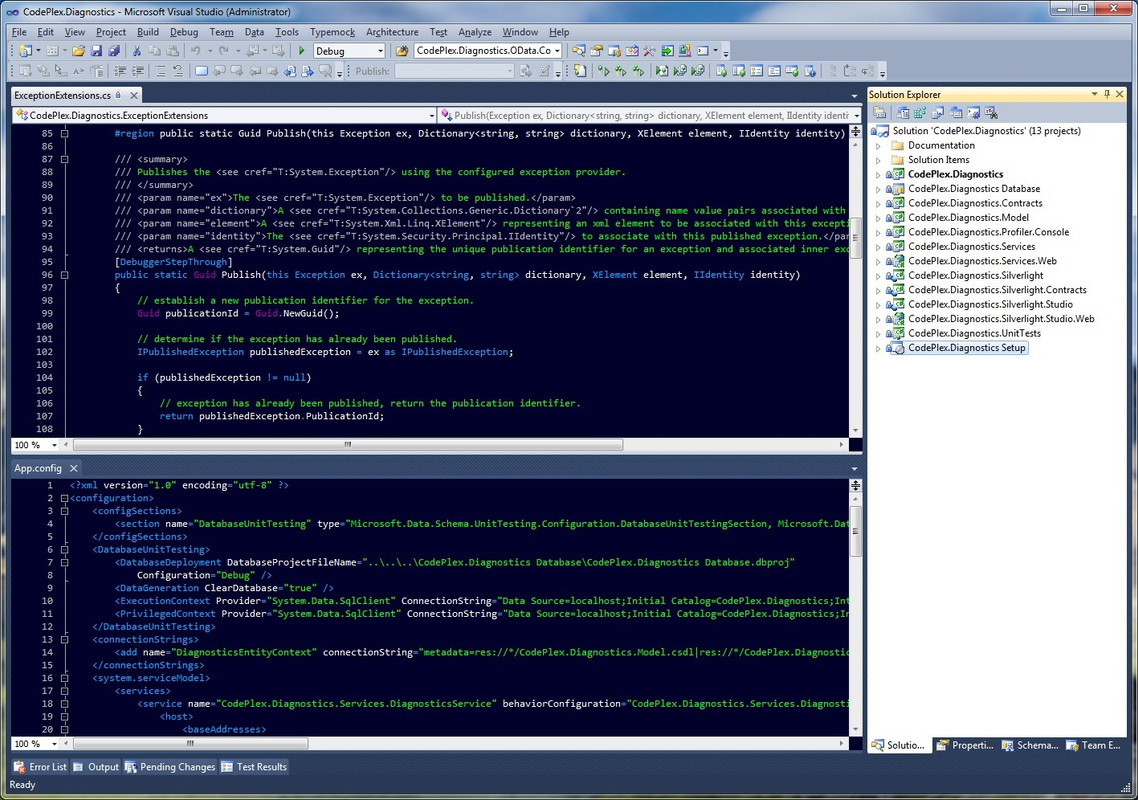Select CodePlex.Diagnostics.Silverlight.Studio.Web project
The image size is (1138, 800).
pos(1001,319)
